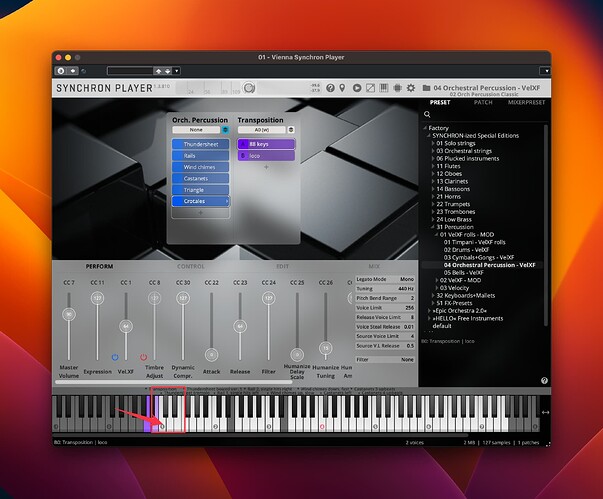The width and height of the screenshot is (603, 499).
Task: Click the previous preset up arrow
Action: point(158,71)
